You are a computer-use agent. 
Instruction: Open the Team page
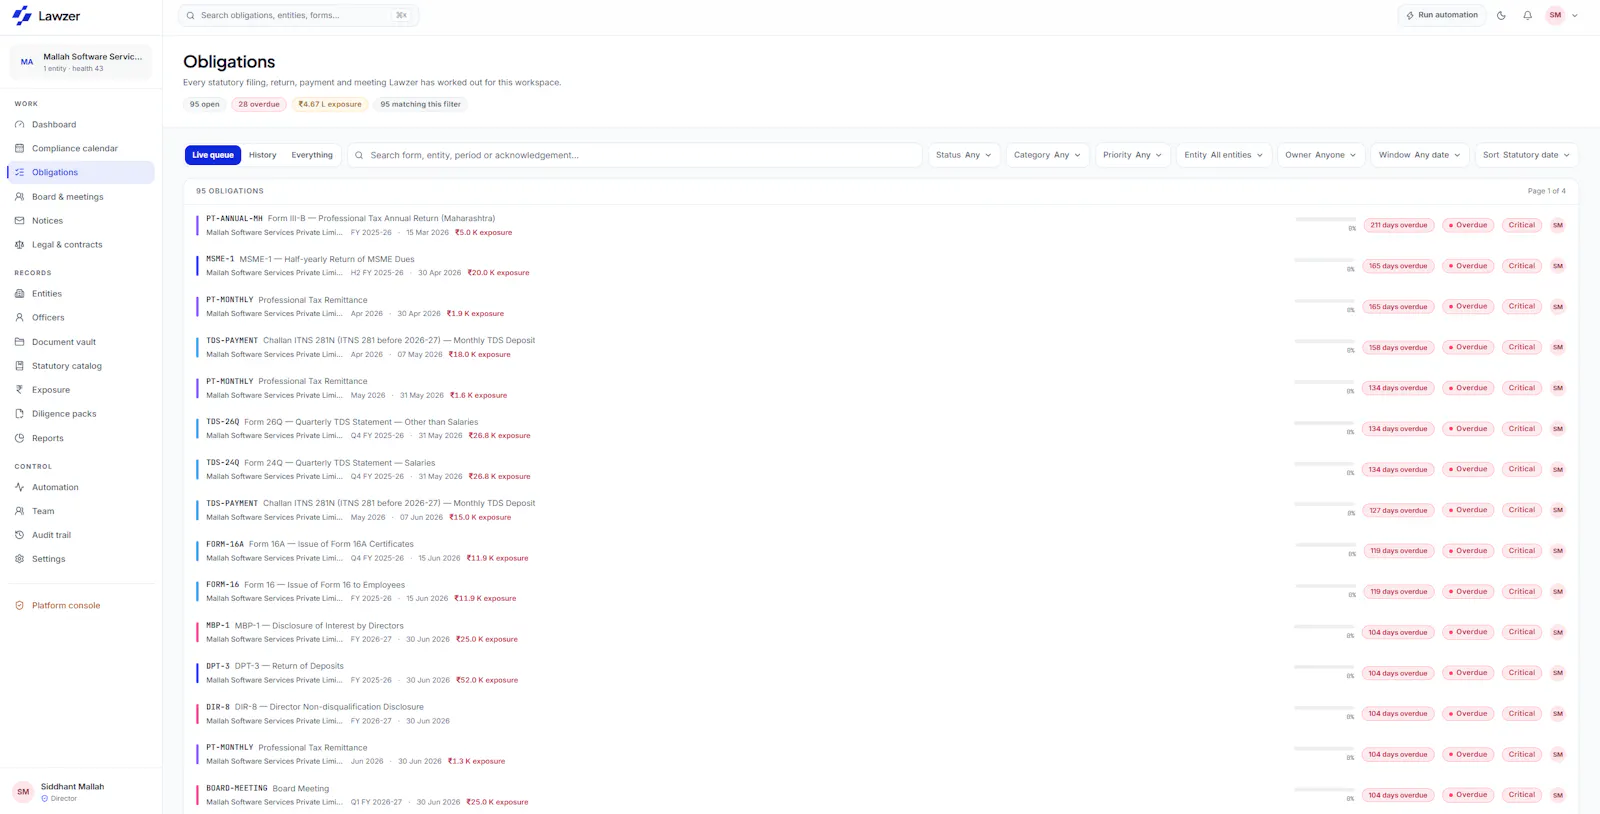(x=81, y=512)
